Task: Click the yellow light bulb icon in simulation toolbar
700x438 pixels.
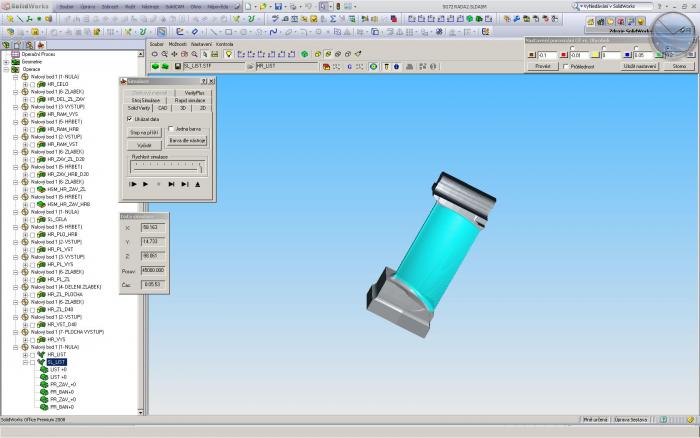Action: point(229,54)
